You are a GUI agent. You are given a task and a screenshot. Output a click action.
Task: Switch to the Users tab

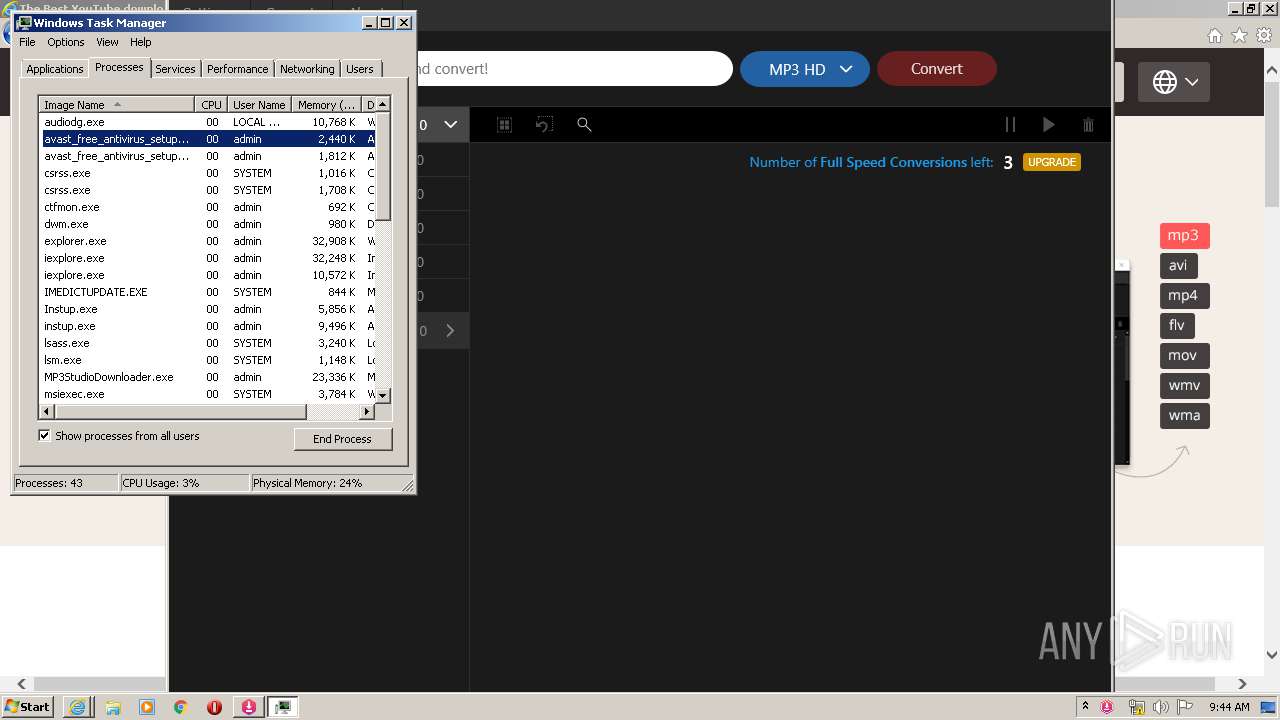(360, 69)
